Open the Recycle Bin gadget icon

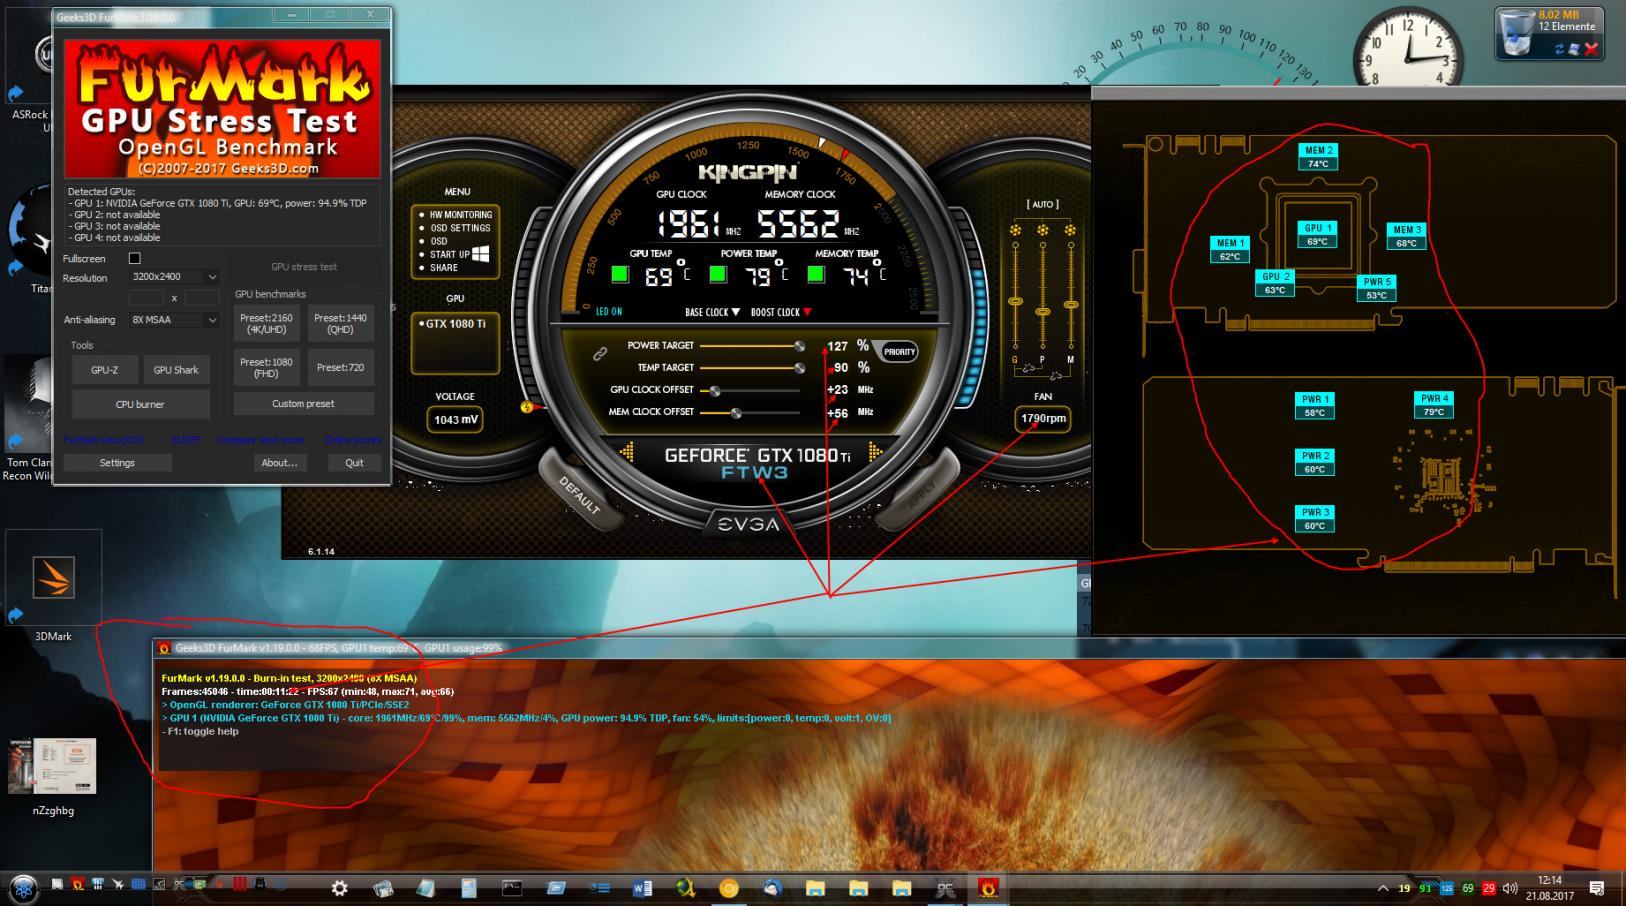click(x=1517, y=33)
